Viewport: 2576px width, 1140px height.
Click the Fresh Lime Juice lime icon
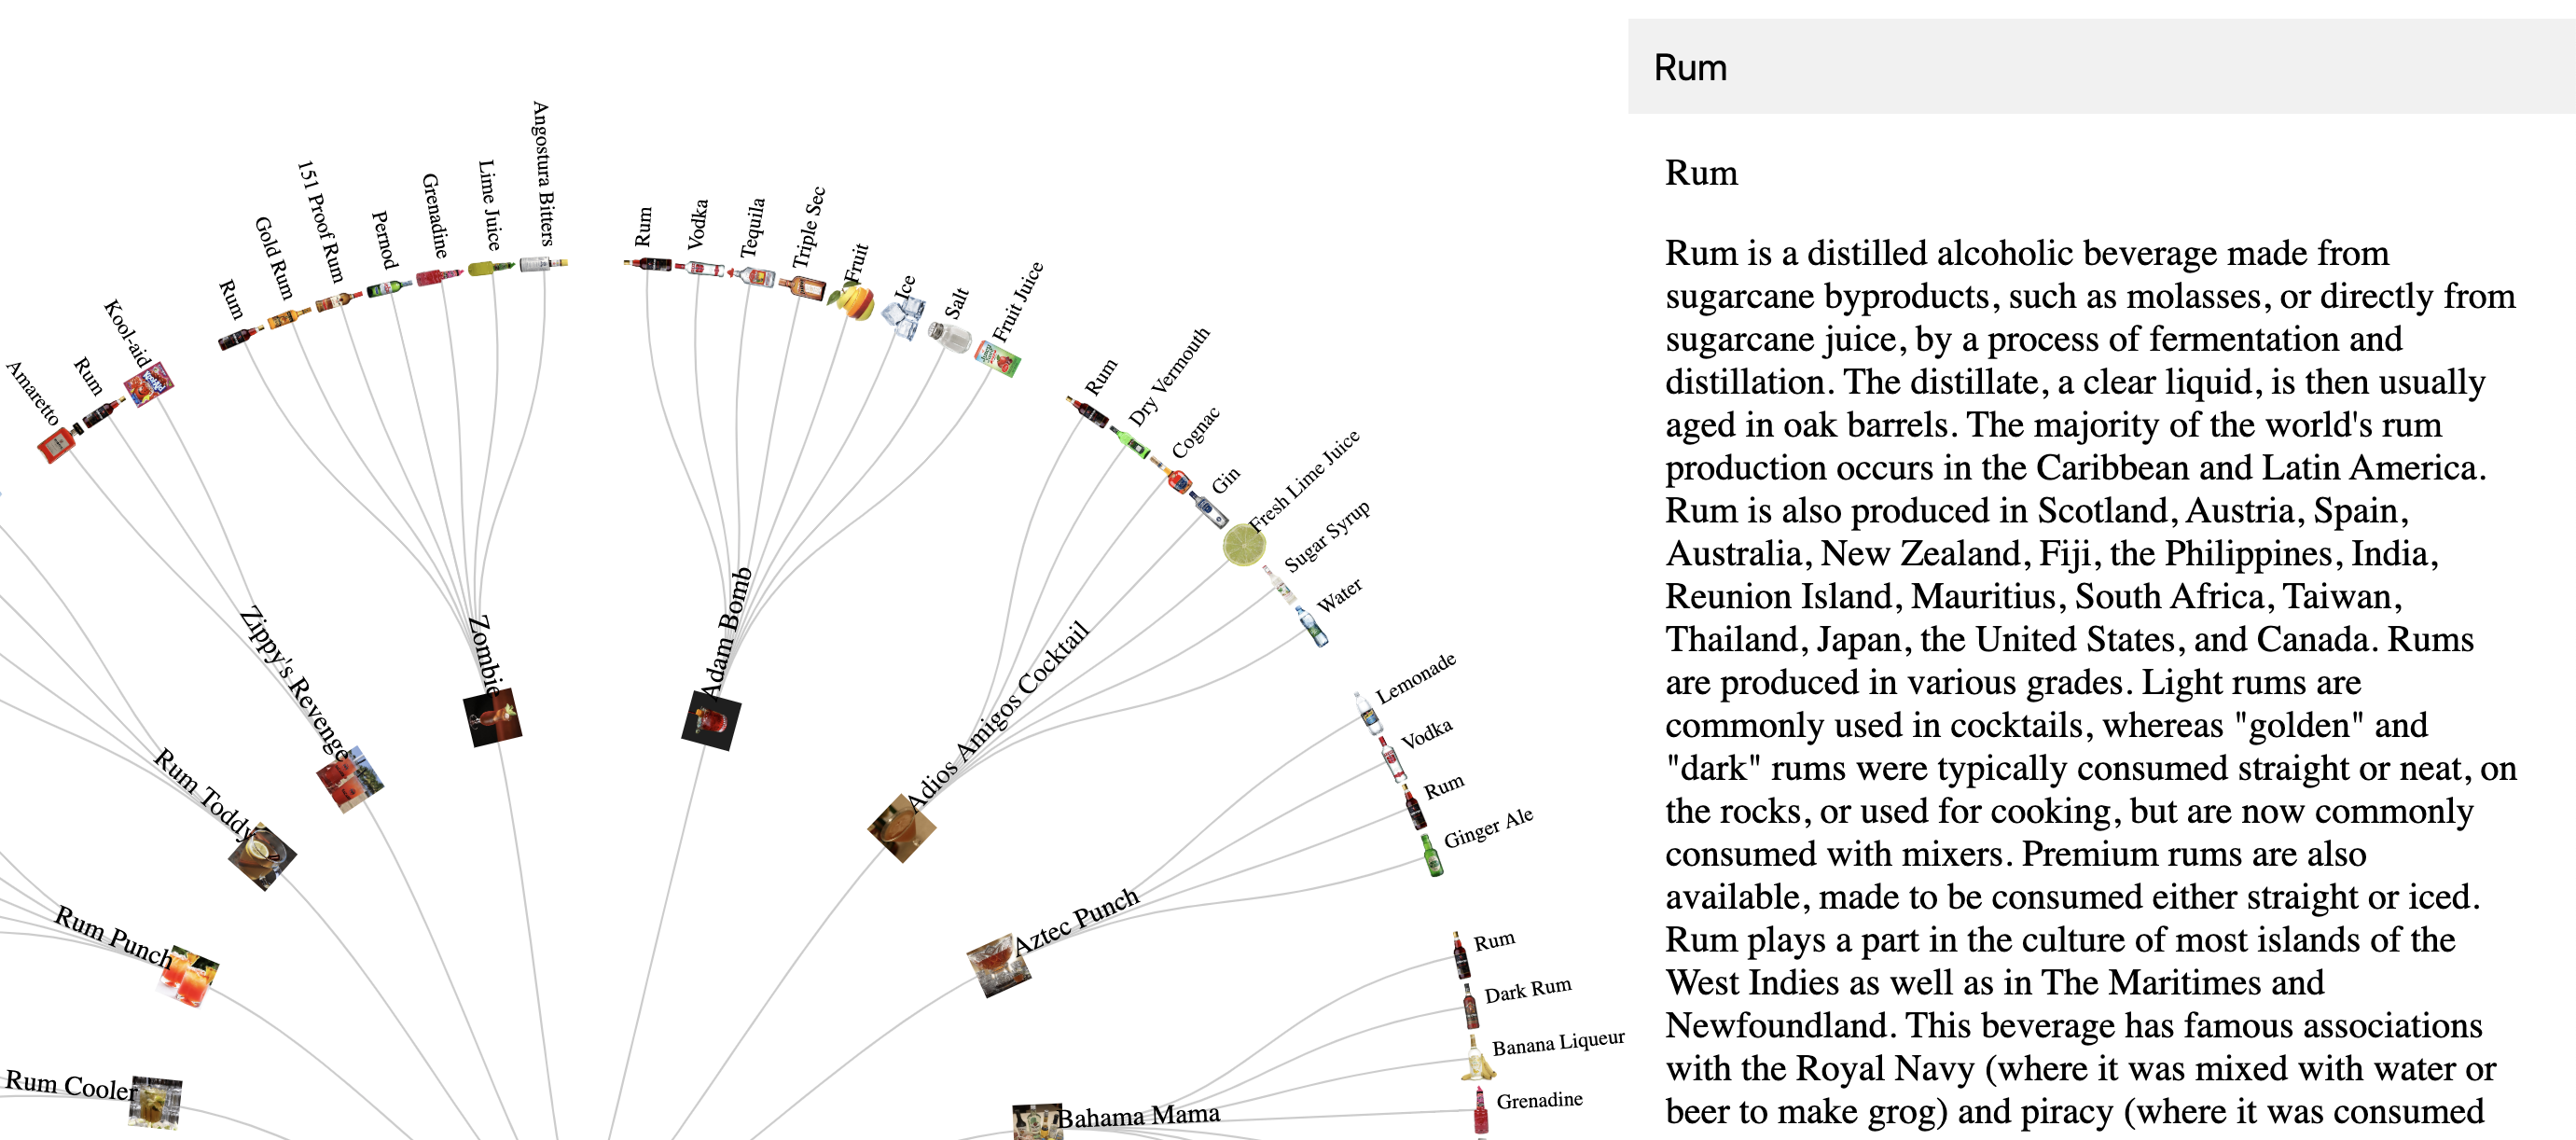[1245, 545]
